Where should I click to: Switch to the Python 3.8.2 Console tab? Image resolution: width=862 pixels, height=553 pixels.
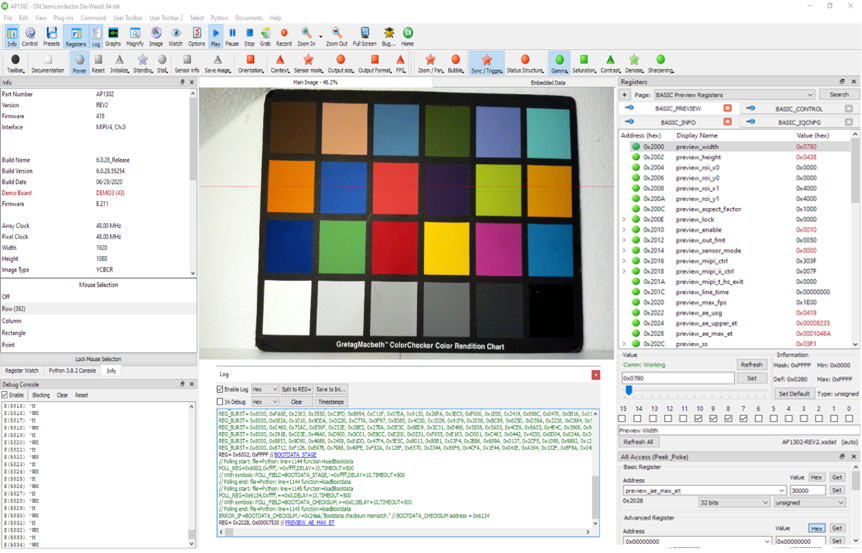(x=73, y=370)
